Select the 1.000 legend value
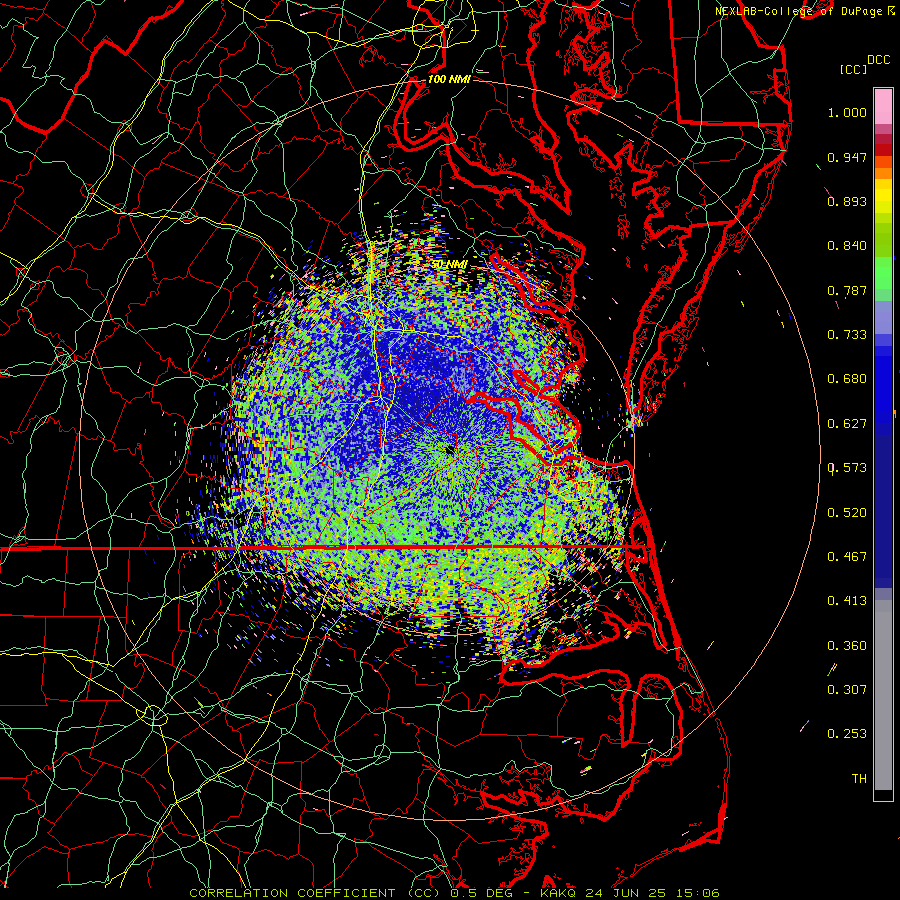This screenshot has height=900, width=900. (847, 112)
